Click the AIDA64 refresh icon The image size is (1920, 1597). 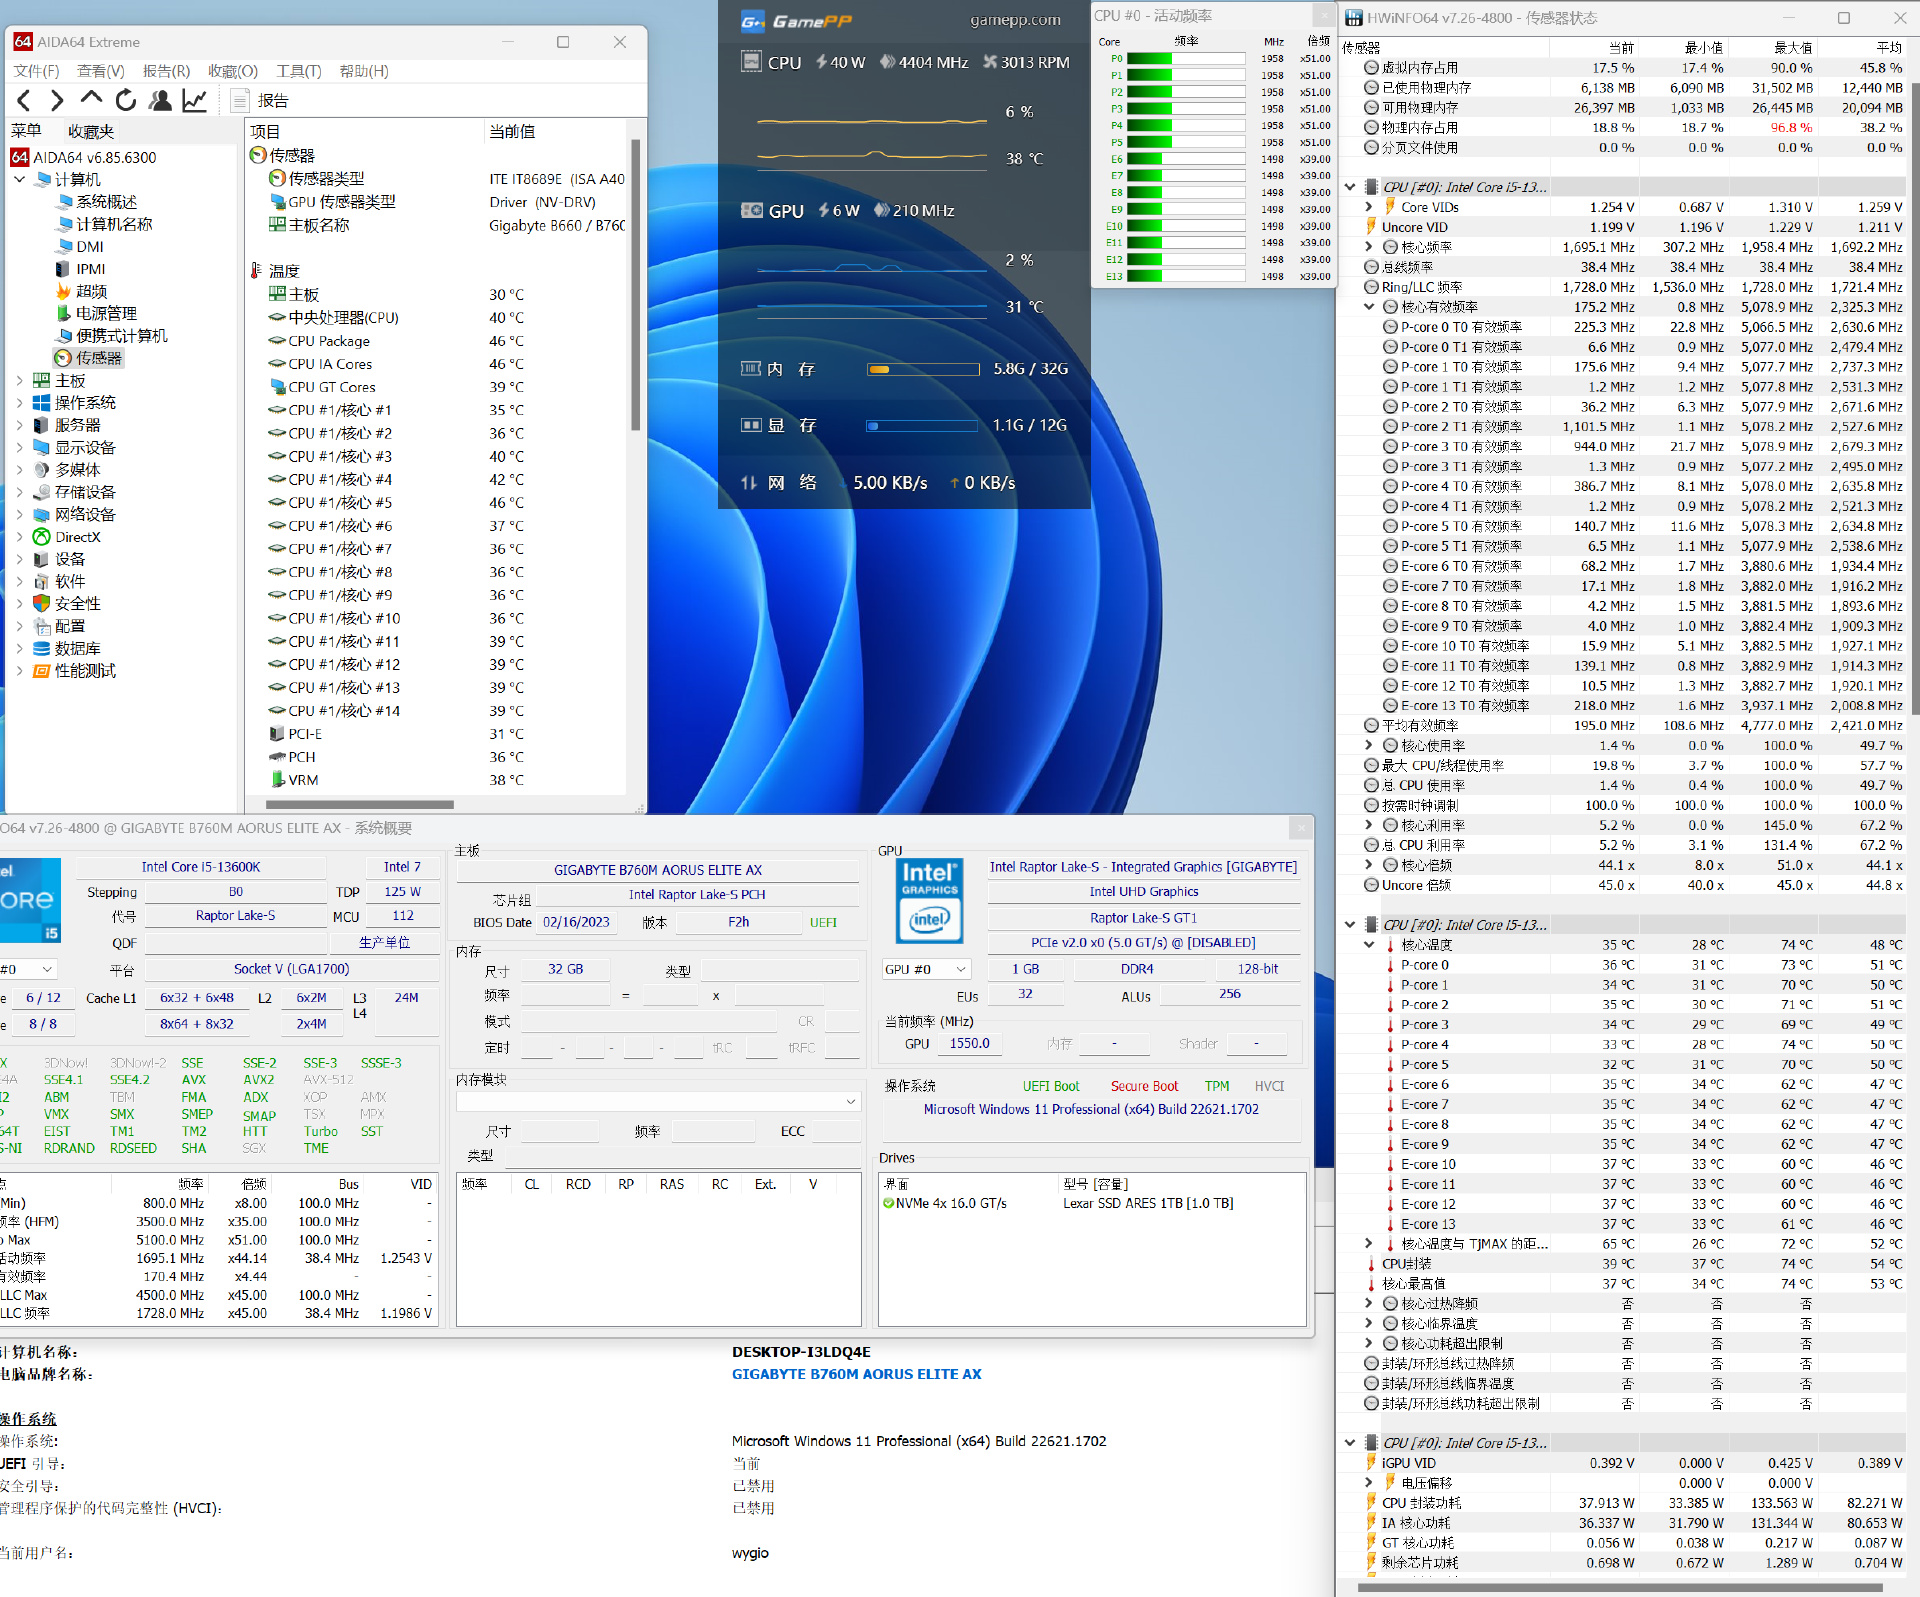(125, 100)
